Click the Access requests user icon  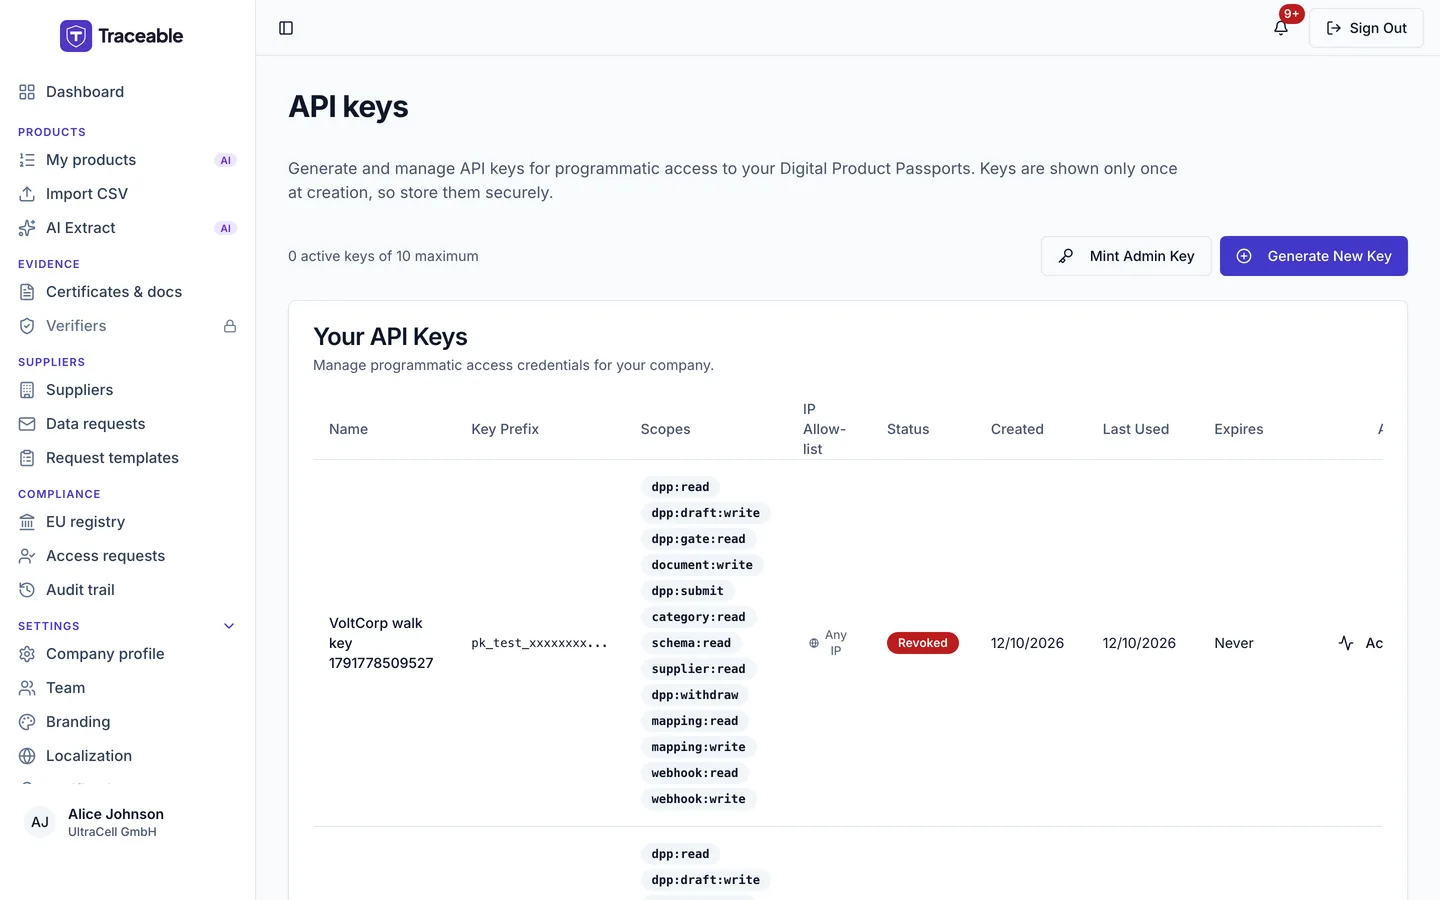click(x=27, y=556)
